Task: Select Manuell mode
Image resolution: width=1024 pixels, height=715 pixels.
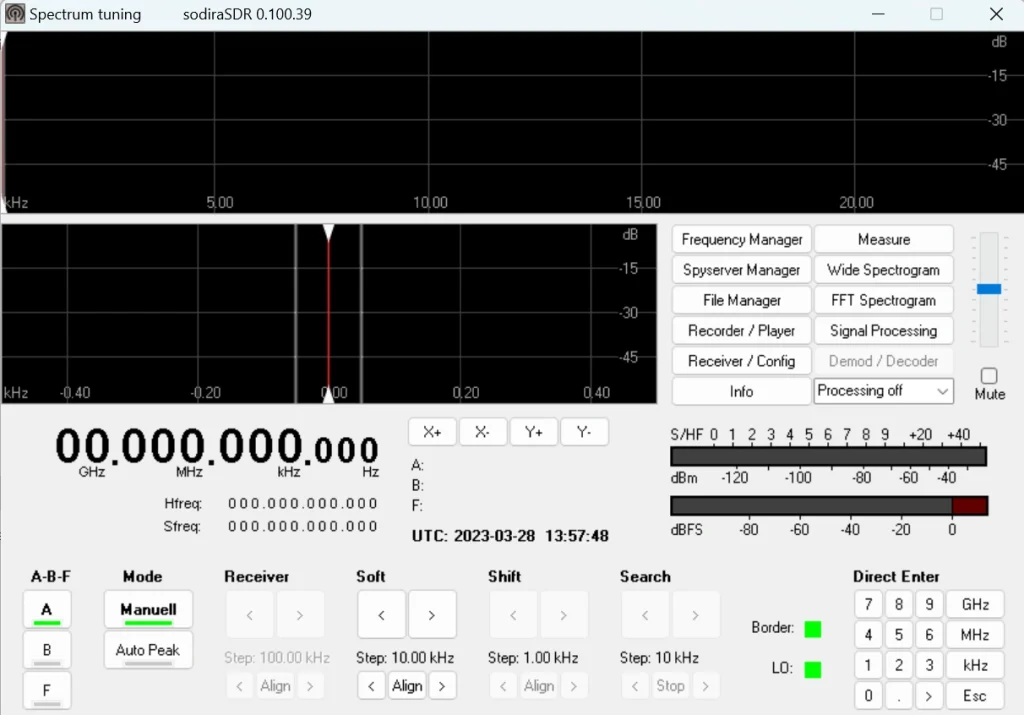Action: coord(148,610)
